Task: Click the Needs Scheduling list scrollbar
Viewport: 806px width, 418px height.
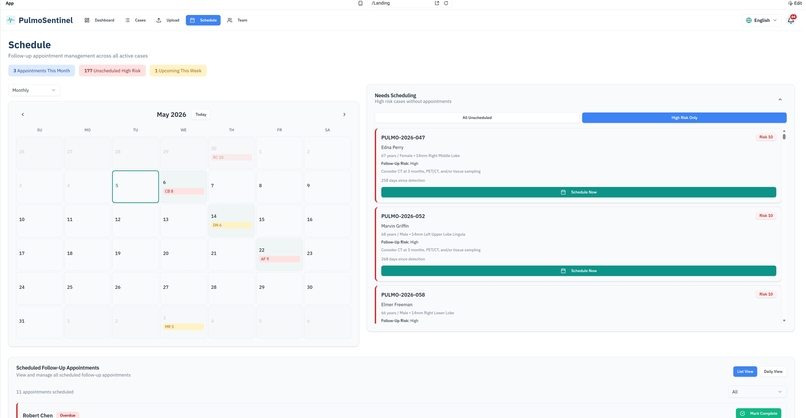Action: click(784, 136)
